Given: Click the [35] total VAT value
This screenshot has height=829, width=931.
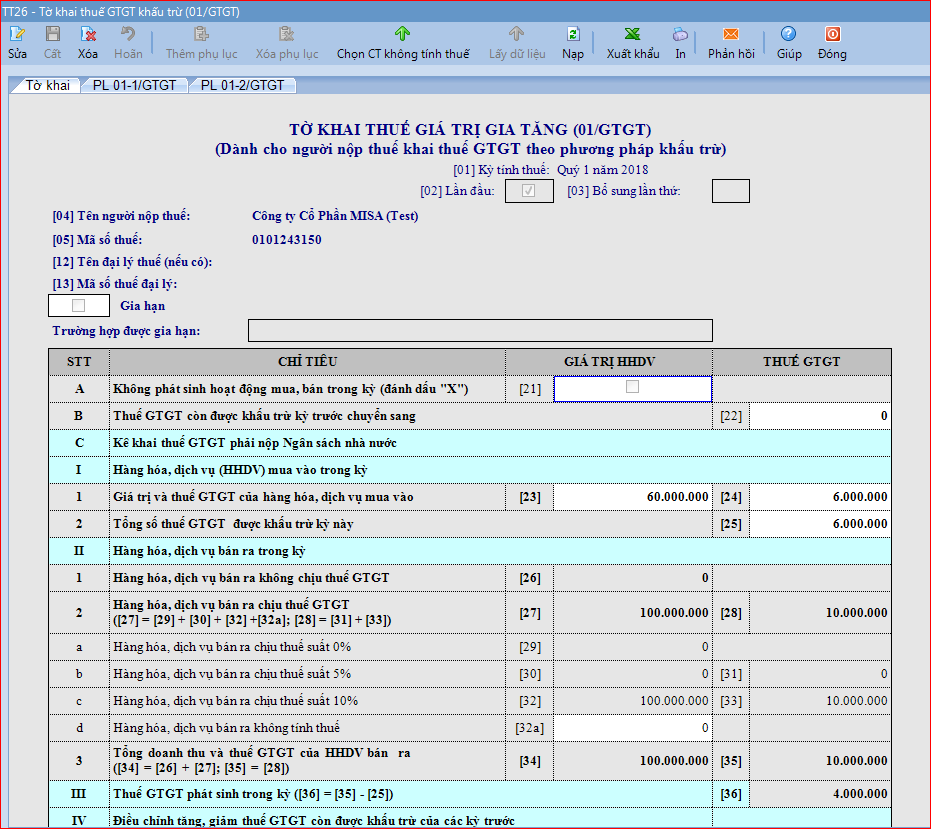Looking at the screenshot, I should [x=820, y=761].
